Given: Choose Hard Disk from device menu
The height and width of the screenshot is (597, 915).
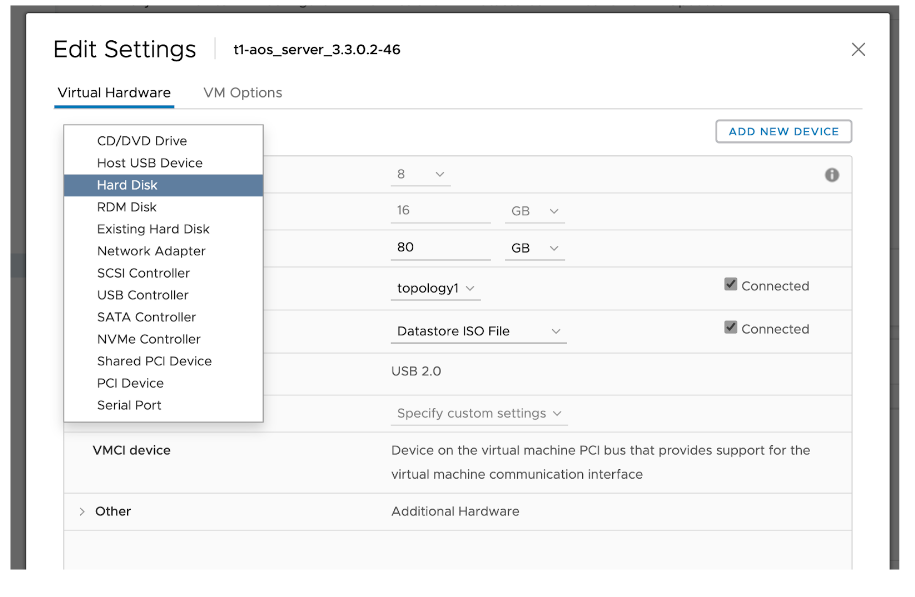Looking at the screenshot, I should click(x=127, y=185).
